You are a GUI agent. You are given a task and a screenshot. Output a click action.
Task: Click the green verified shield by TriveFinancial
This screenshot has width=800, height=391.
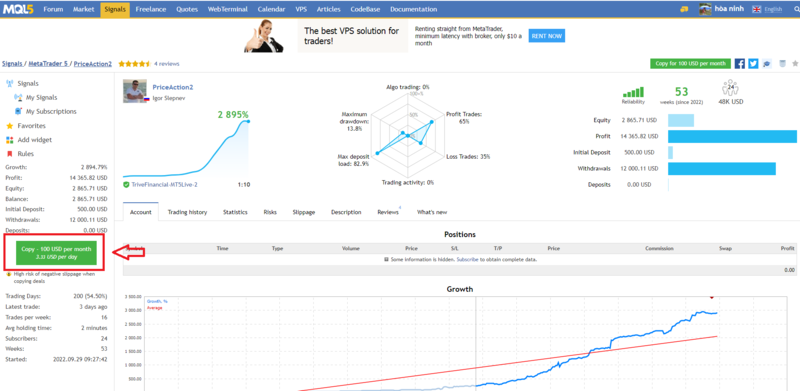(x=126, y=185)
